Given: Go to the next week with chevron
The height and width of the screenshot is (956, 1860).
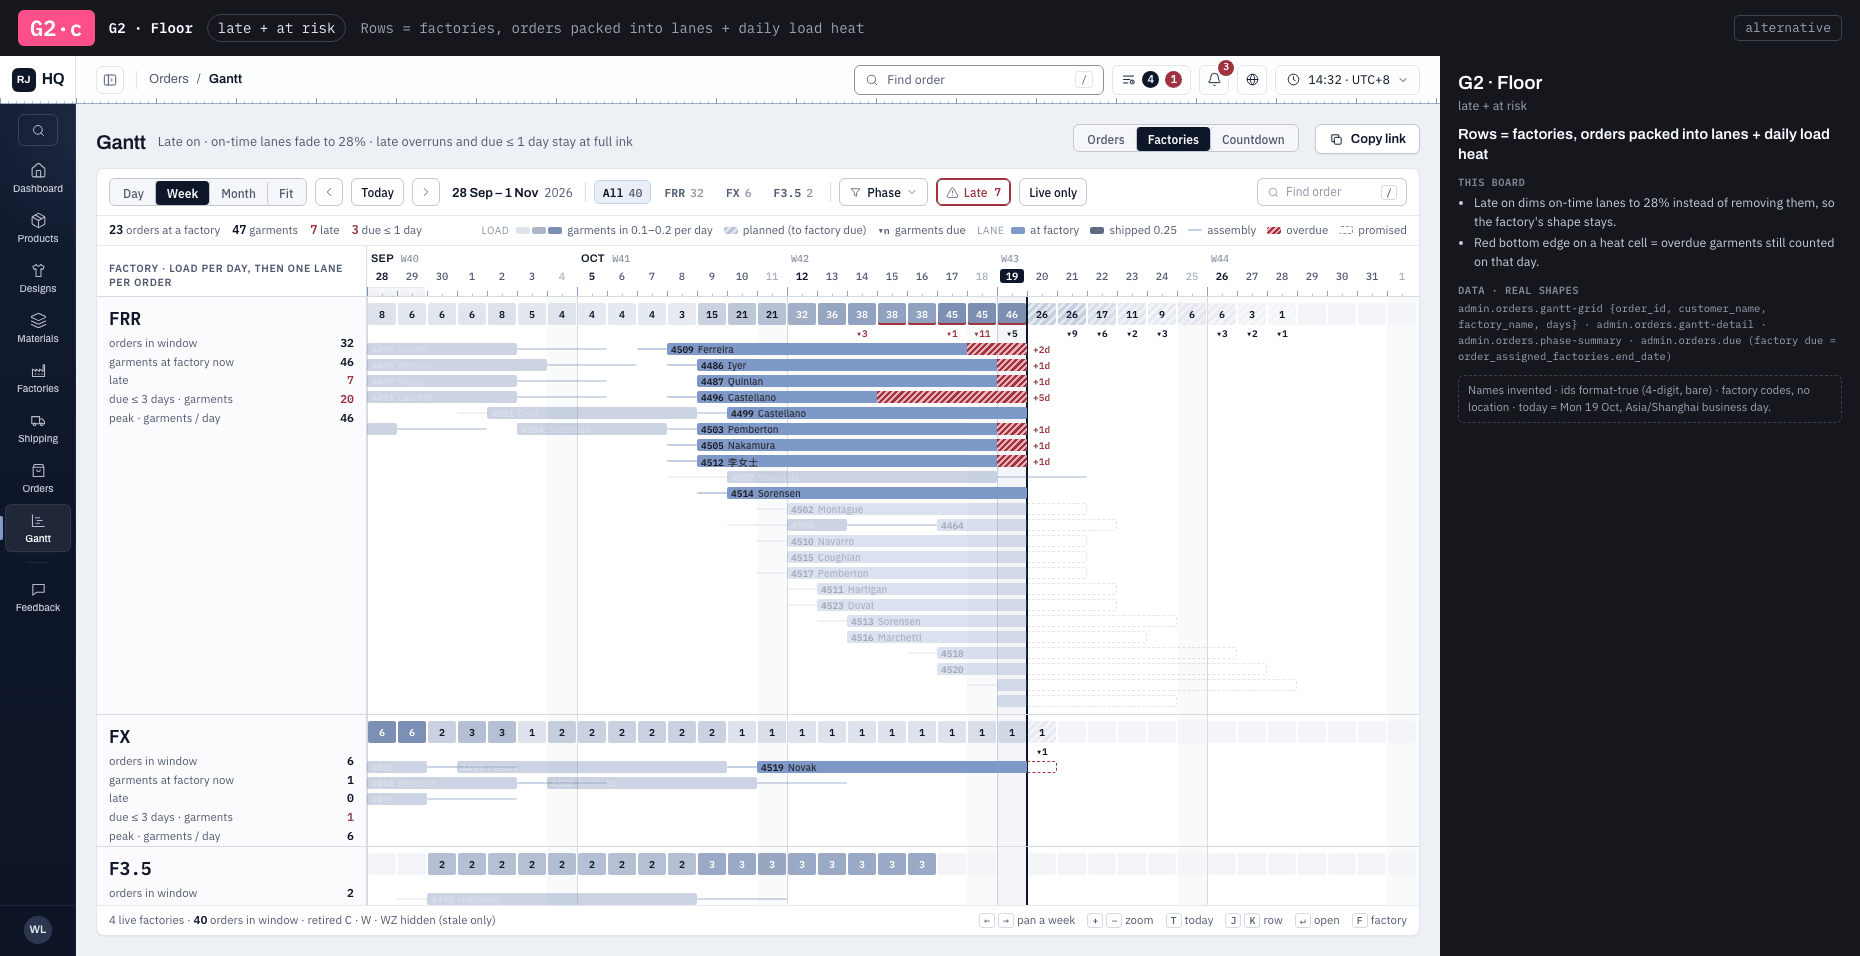Looking at the screenshot, I should pos(426,192).
